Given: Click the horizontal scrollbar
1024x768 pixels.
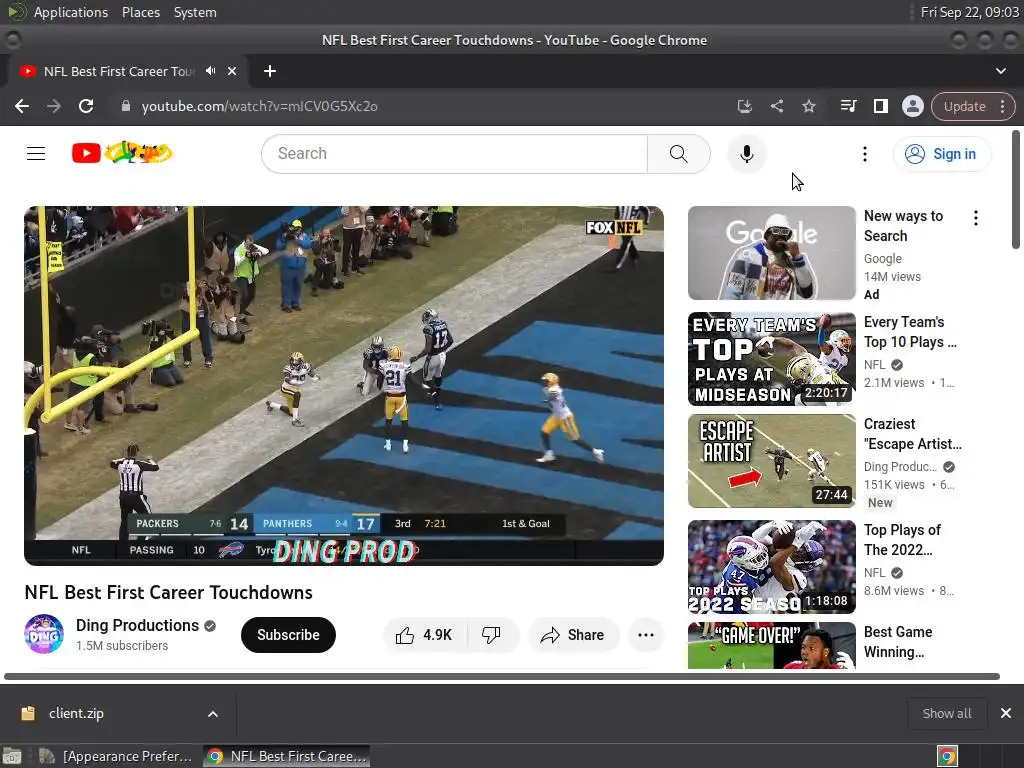Looking at the screenshot, I should click(x=502, y=677).
